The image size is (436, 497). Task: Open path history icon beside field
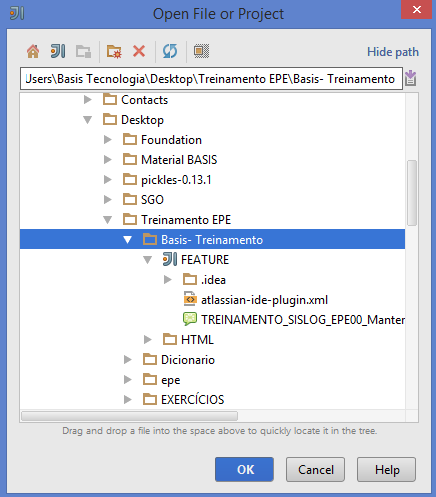click(x=411, y=79)
